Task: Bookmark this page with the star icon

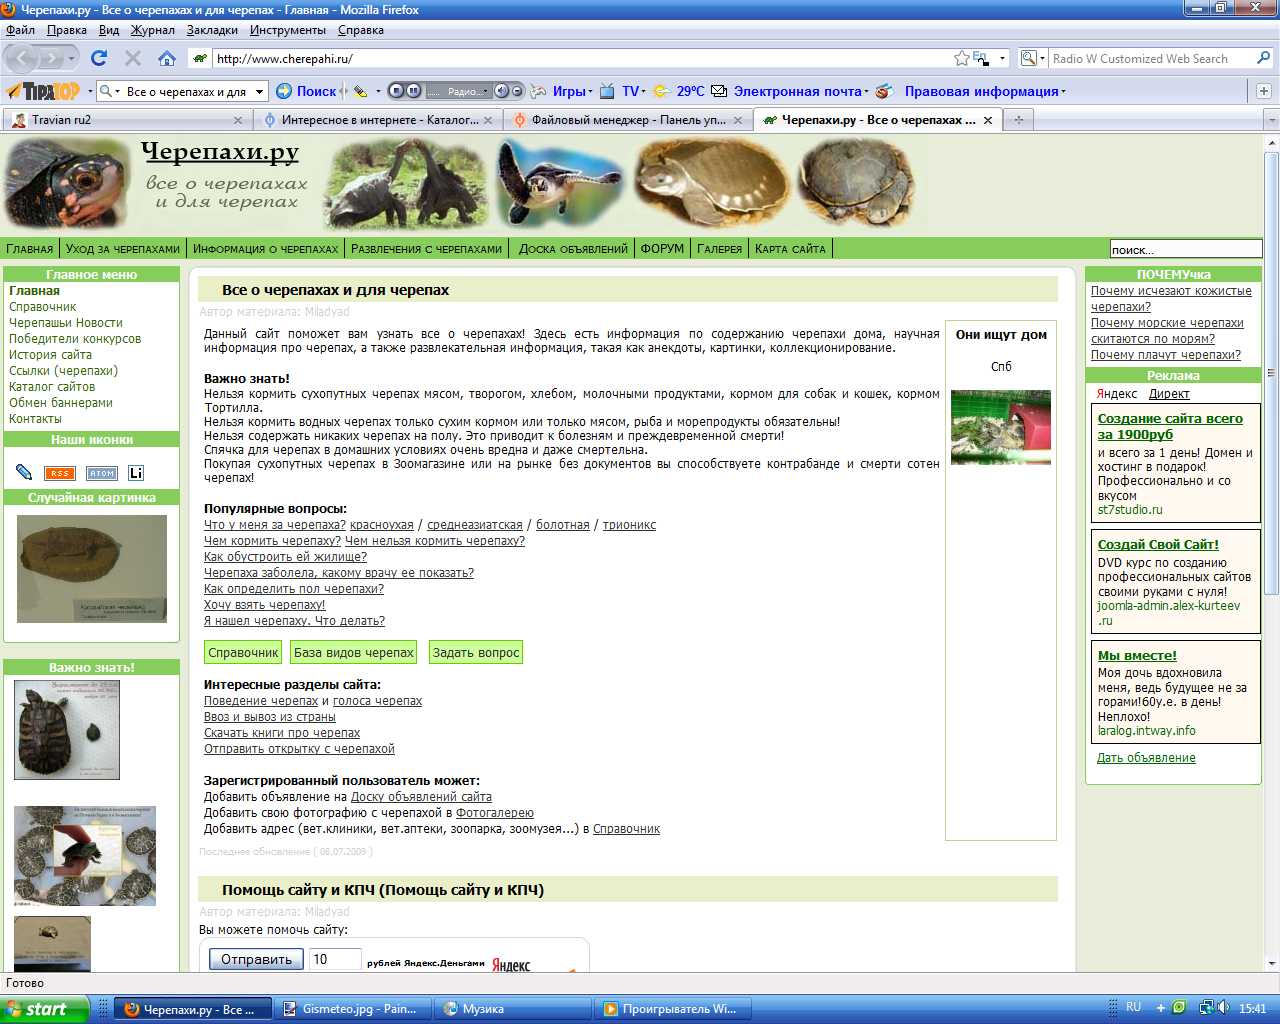Action: point(961,58)
